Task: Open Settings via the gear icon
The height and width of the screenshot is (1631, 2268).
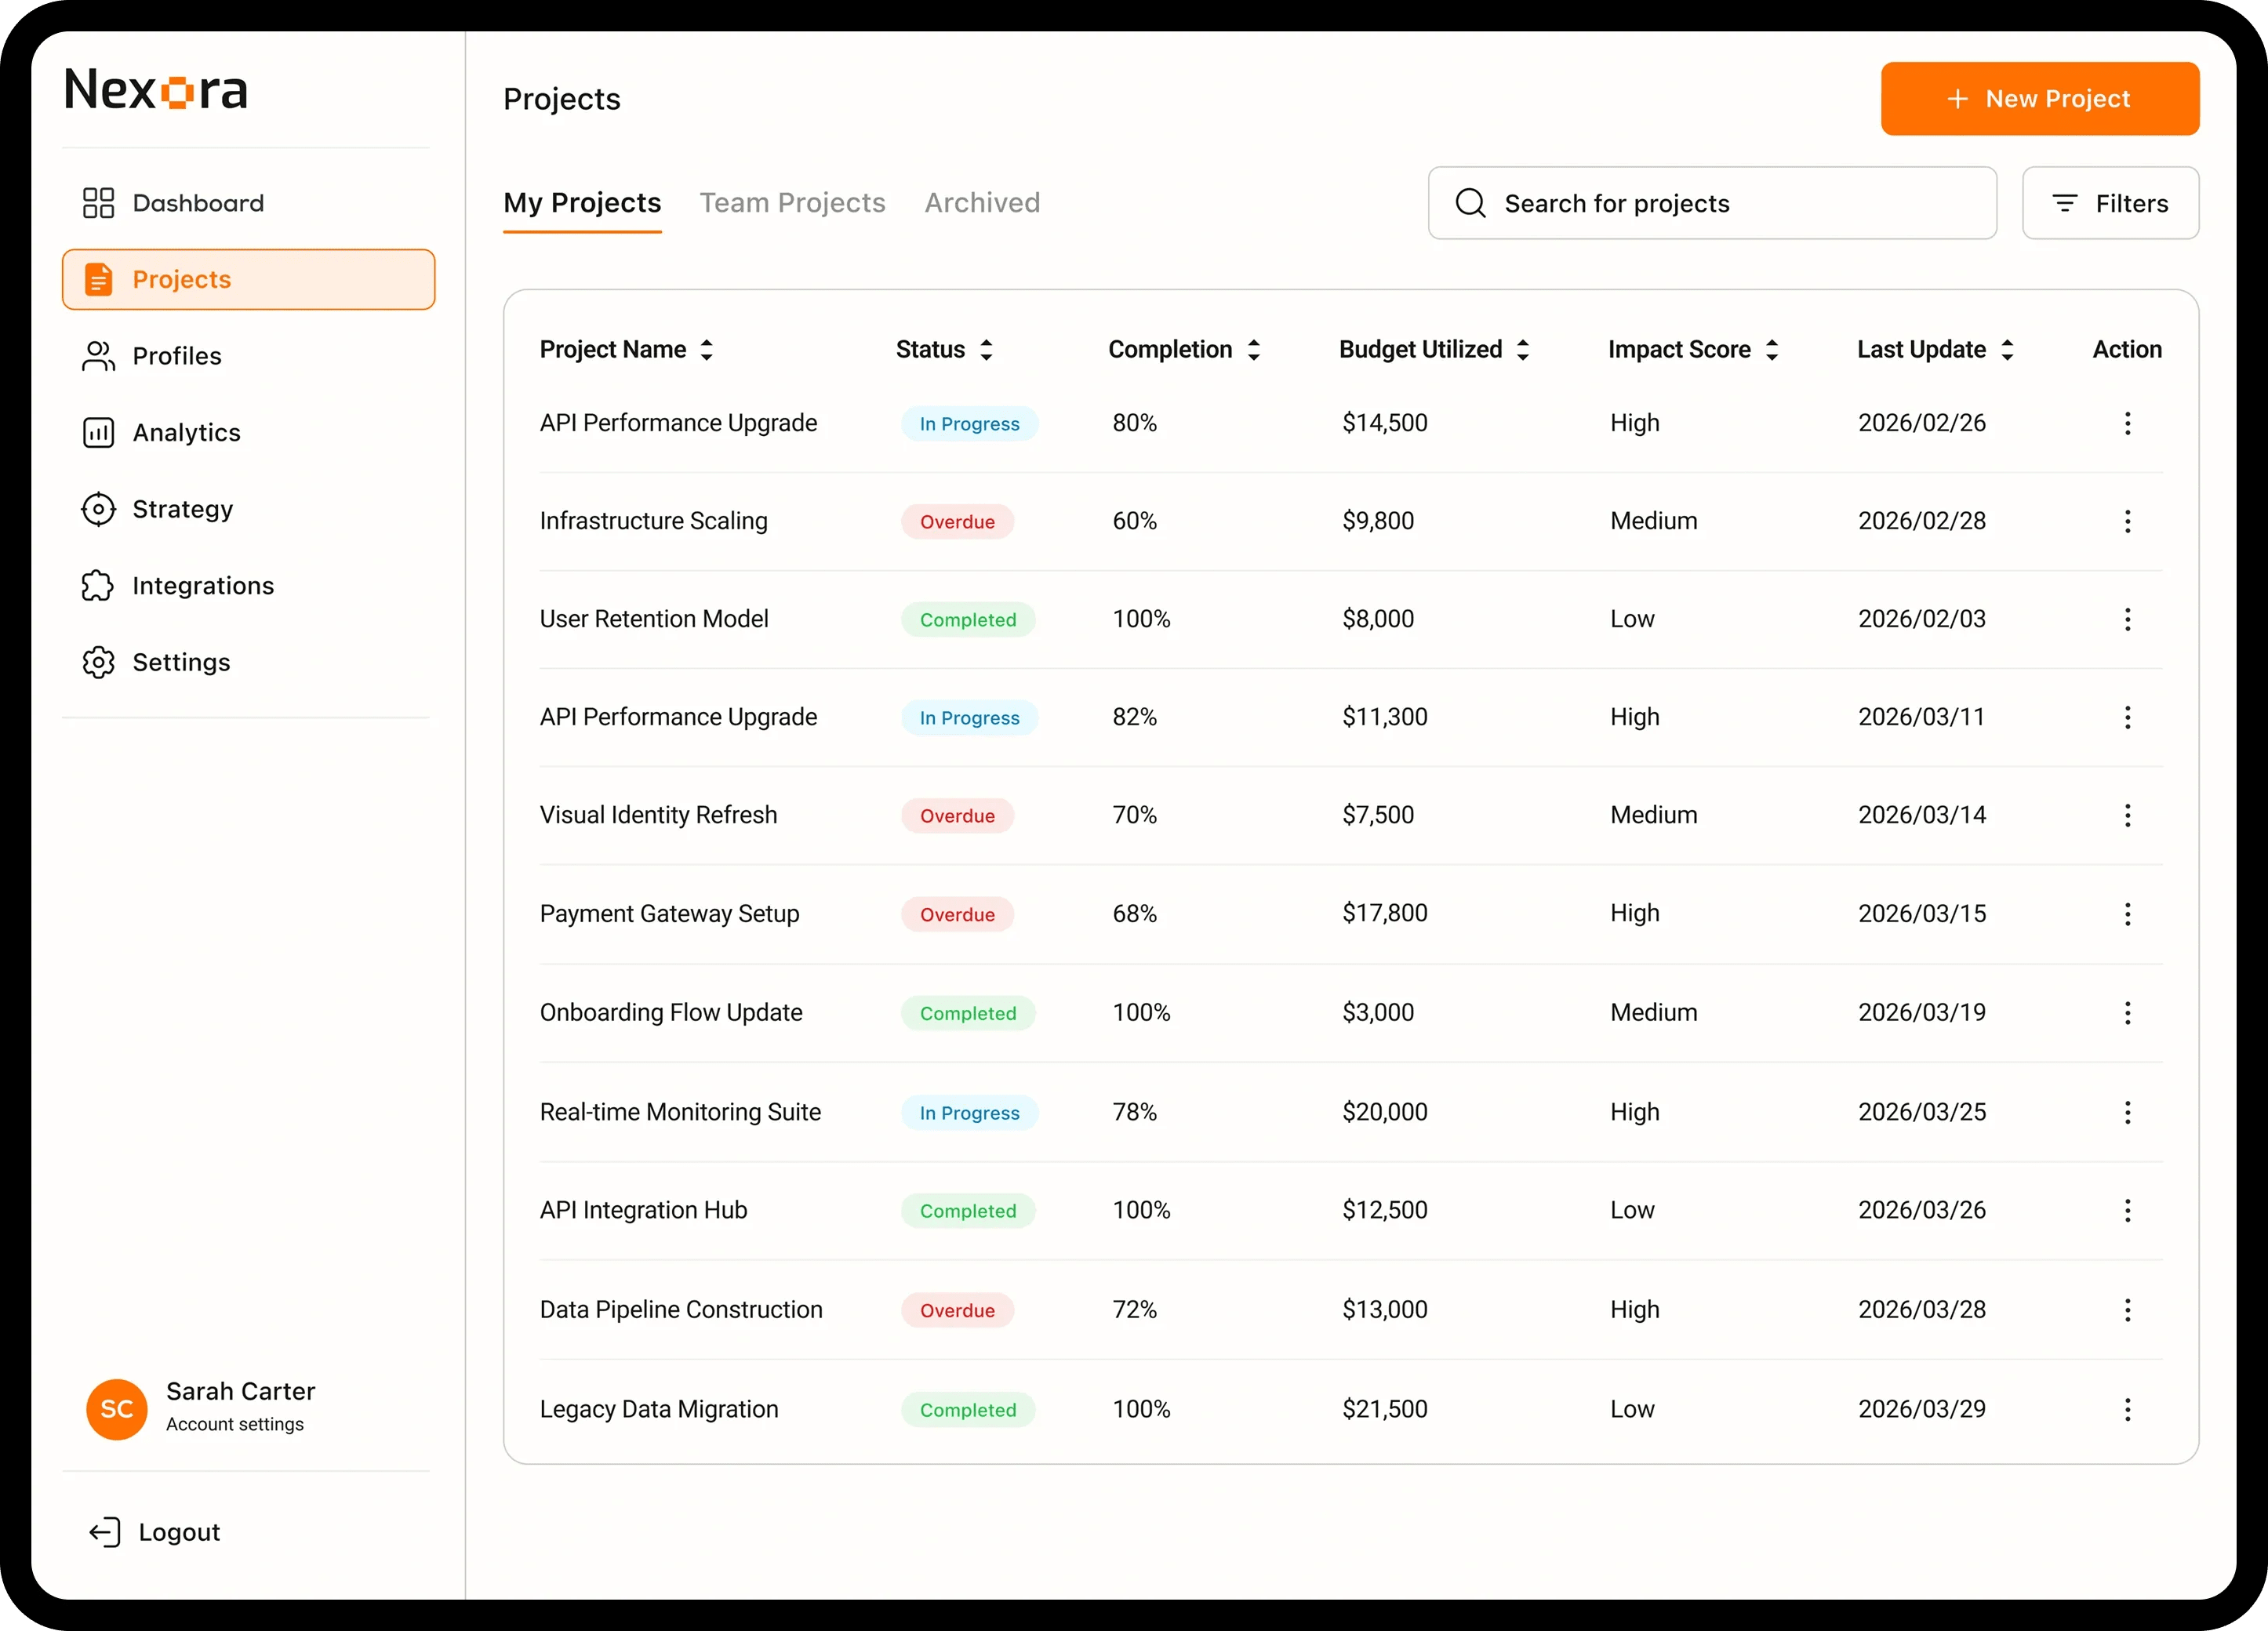Action: coord(98,662)
